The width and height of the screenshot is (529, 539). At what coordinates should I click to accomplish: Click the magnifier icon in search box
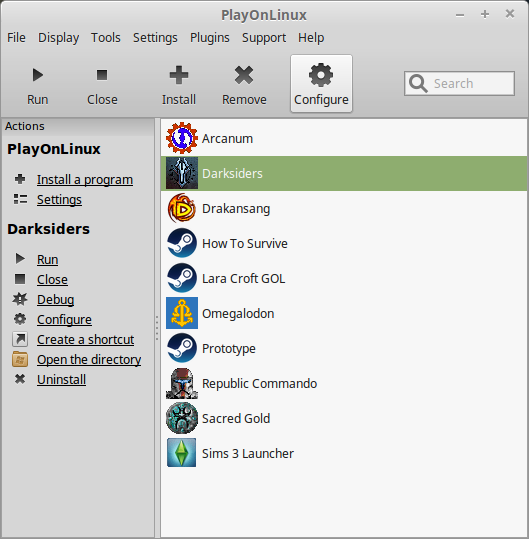(418, 84)
